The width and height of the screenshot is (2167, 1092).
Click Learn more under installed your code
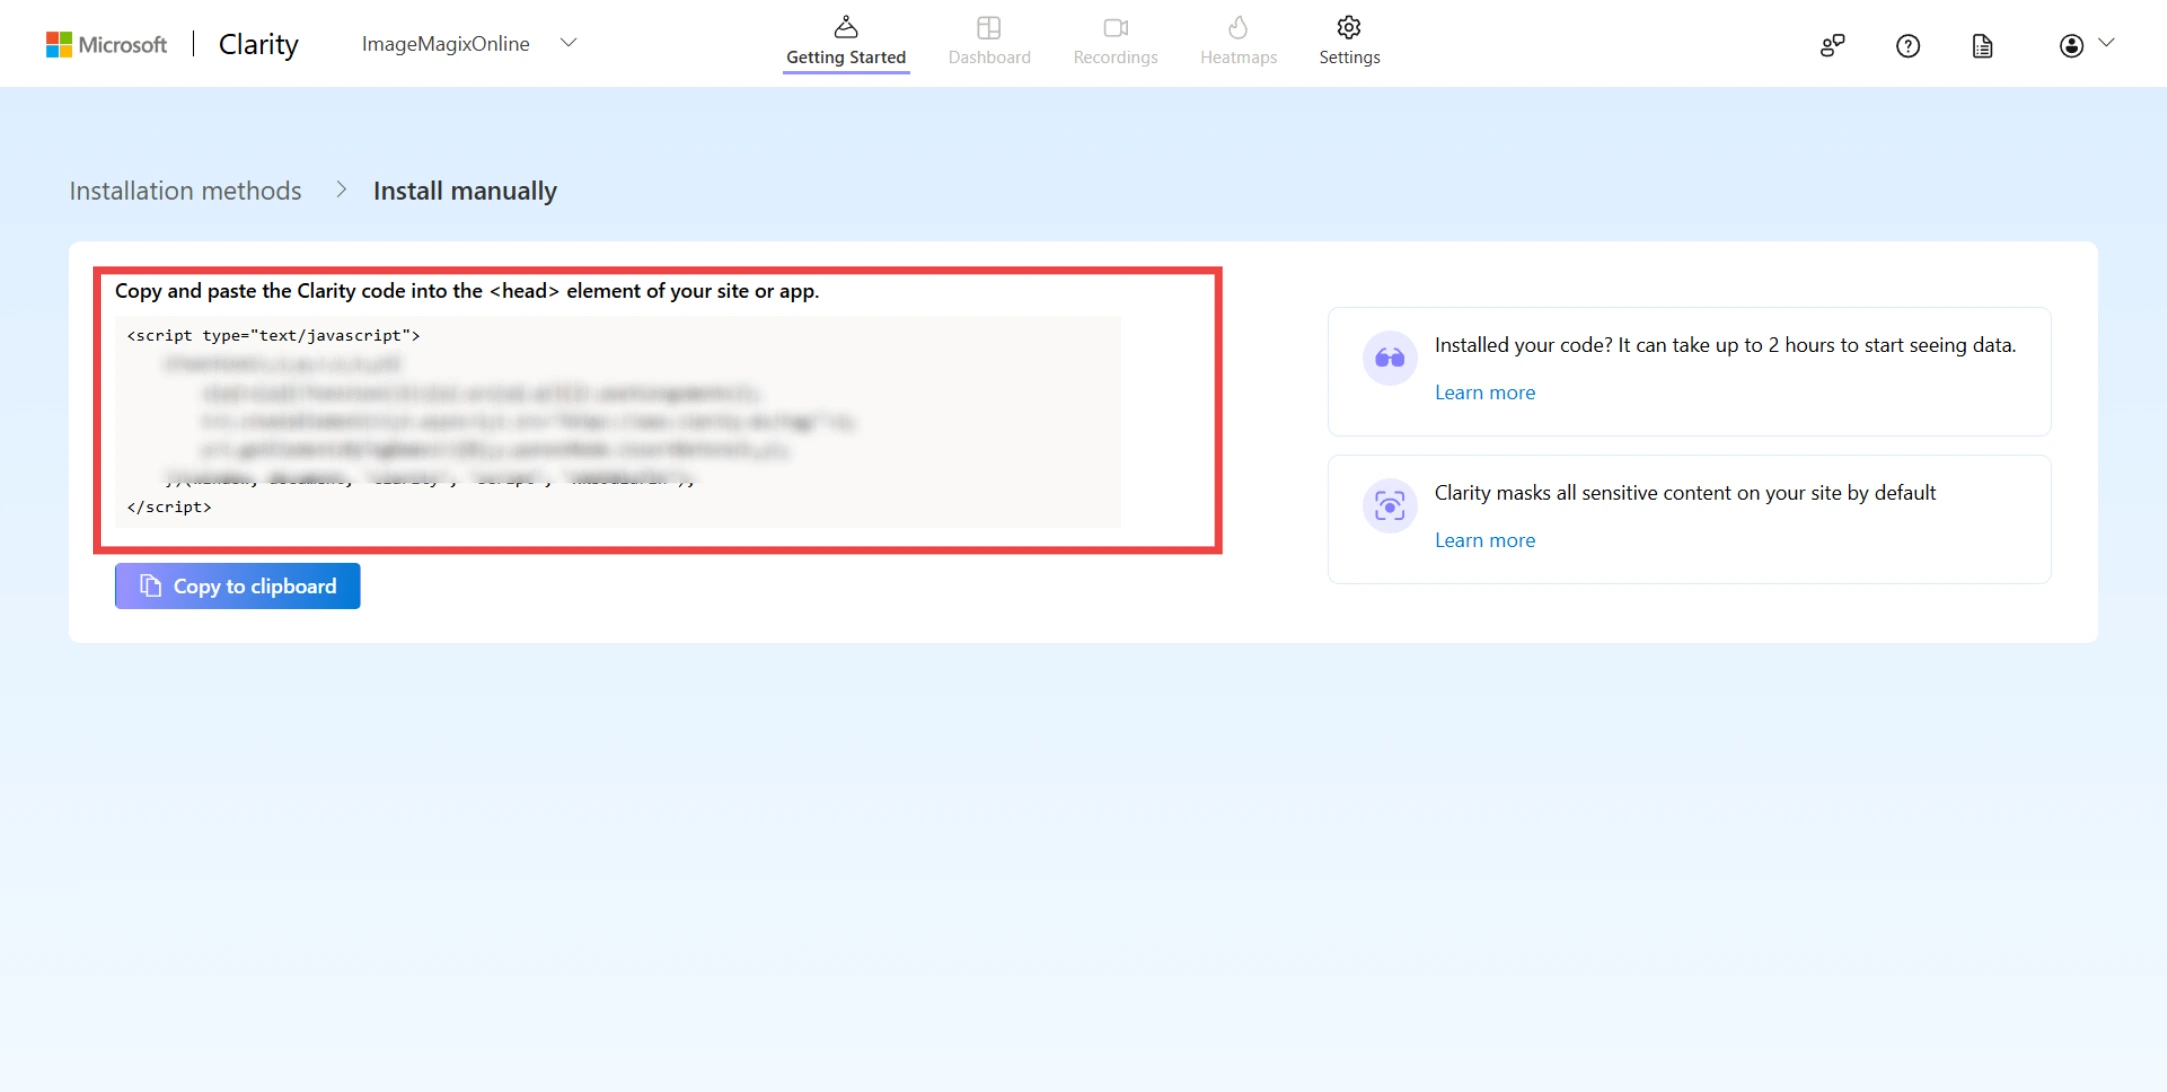(1485, 392)
